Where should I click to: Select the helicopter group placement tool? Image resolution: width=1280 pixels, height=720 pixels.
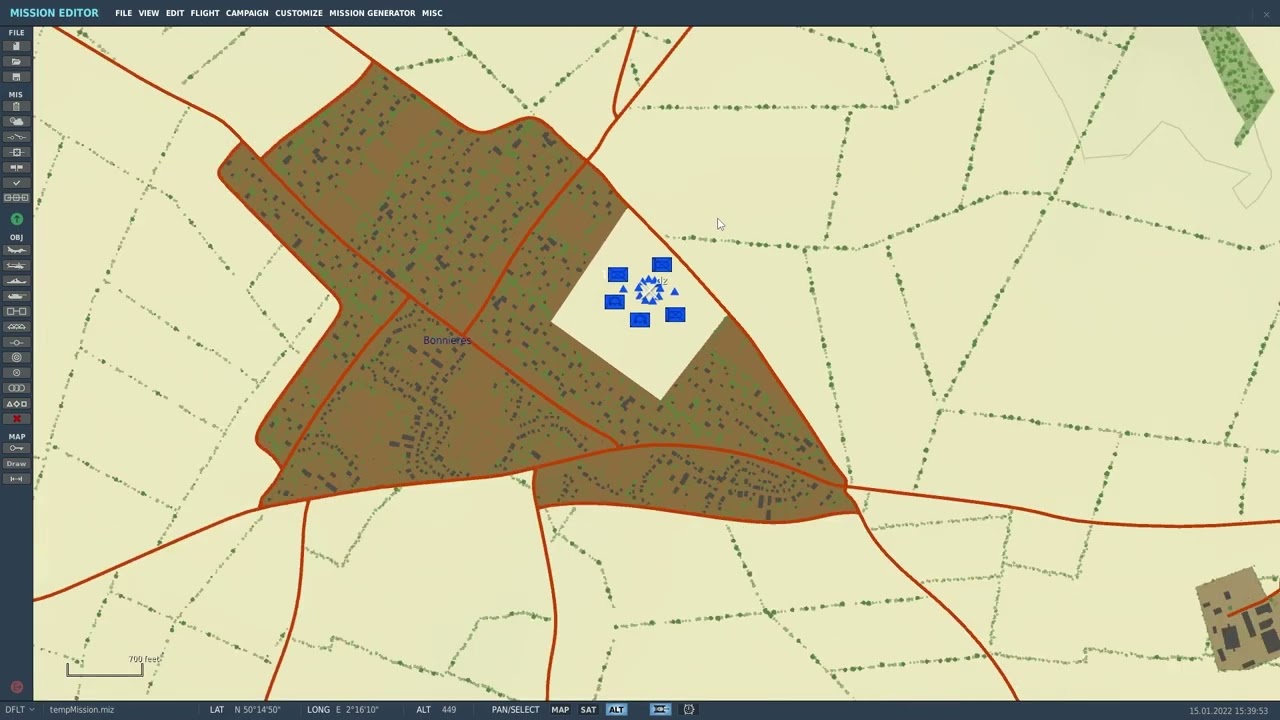point(16,266)
